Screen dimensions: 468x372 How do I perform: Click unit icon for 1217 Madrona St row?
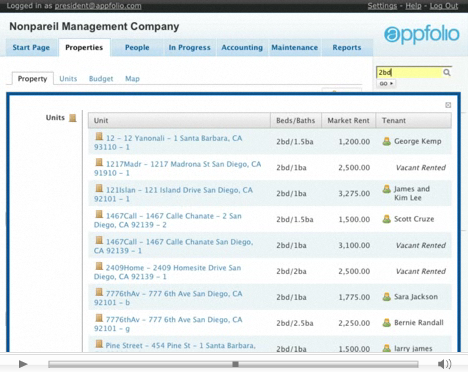point(99,162)
